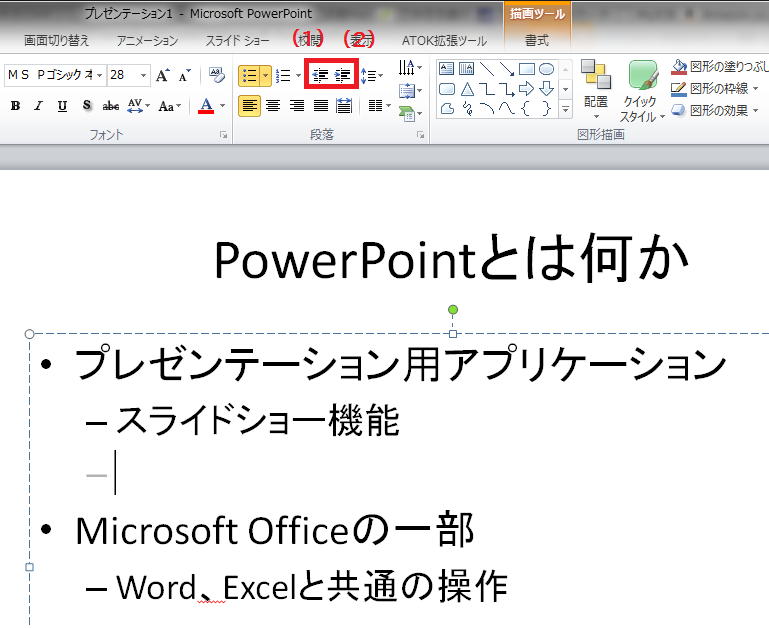
Task: Select the triangle shape
Action: (467, 89)
